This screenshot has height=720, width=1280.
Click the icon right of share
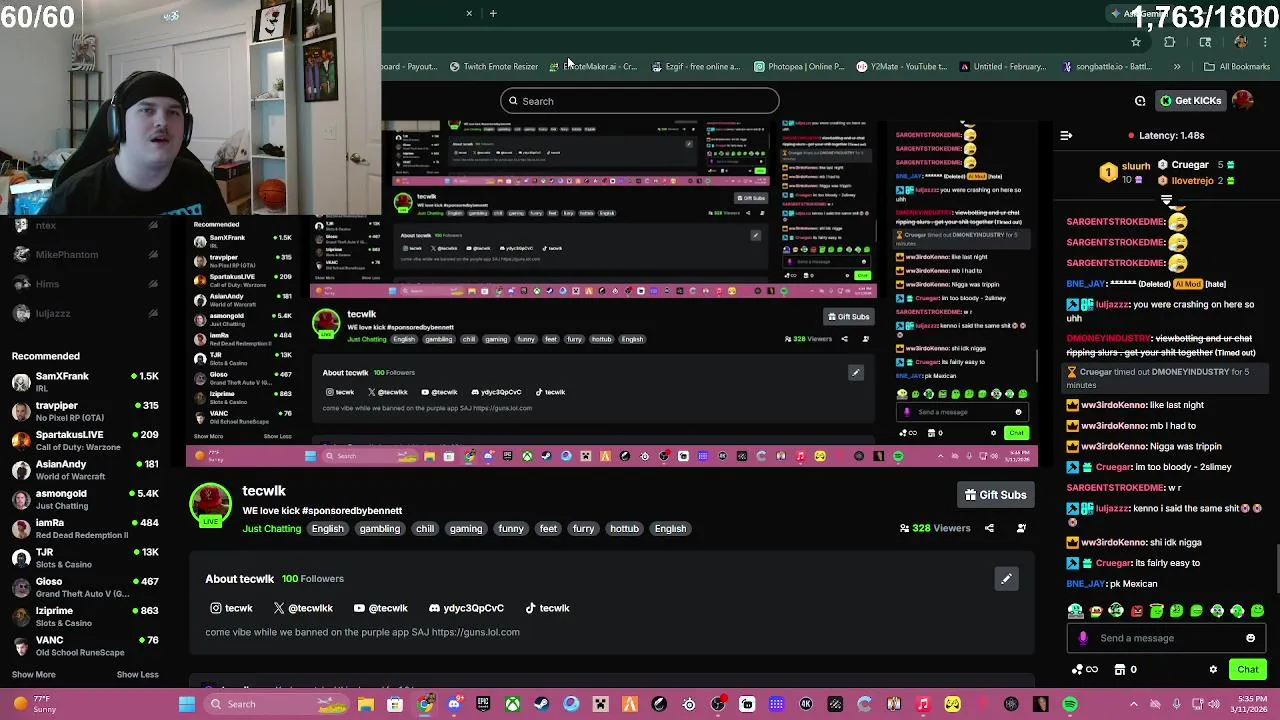pos(1021,528)
